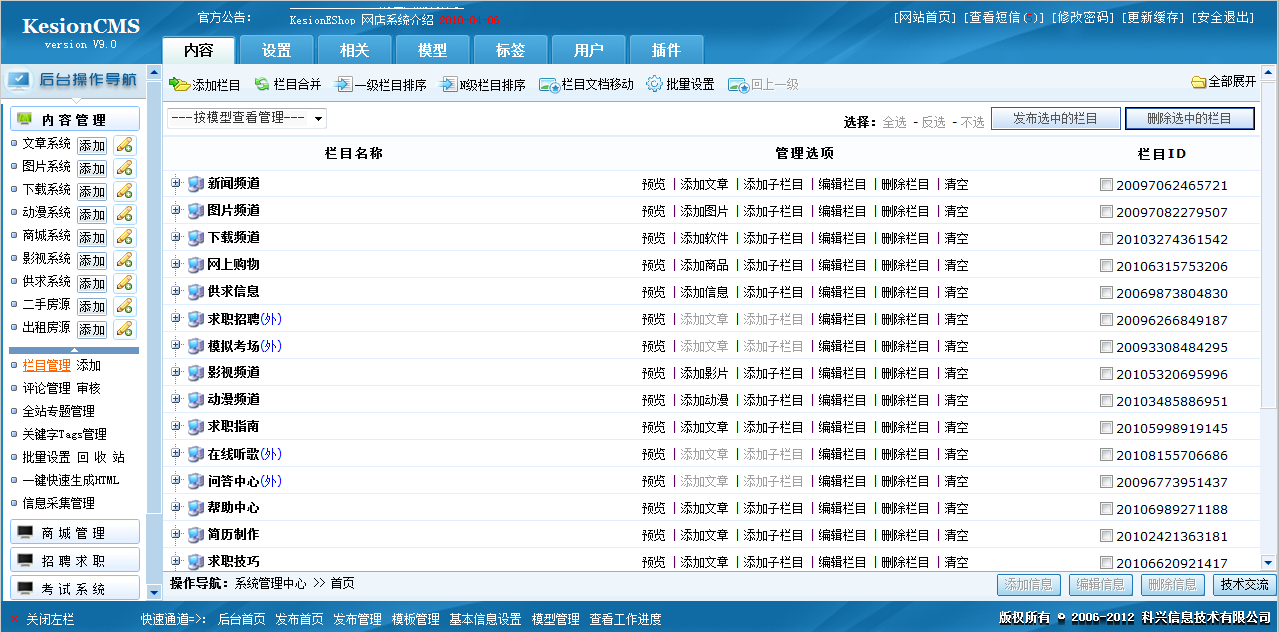Click the monitor icon on 招聘求职
Viewport: 1279px width, 632px height.
[25, 561]
